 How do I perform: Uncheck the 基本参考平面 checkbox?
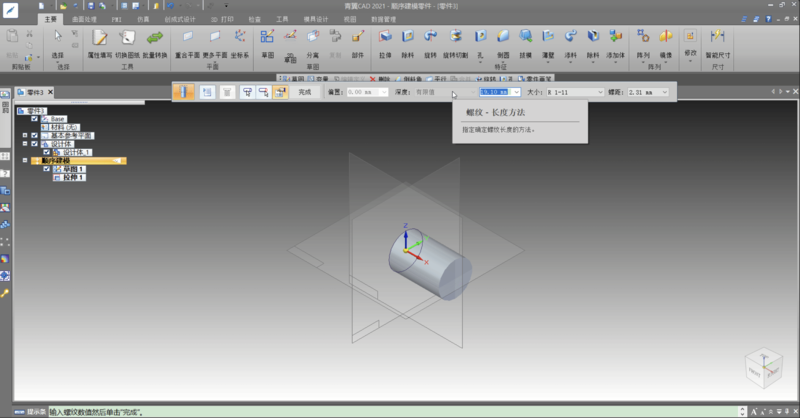(x=35, y=134)
